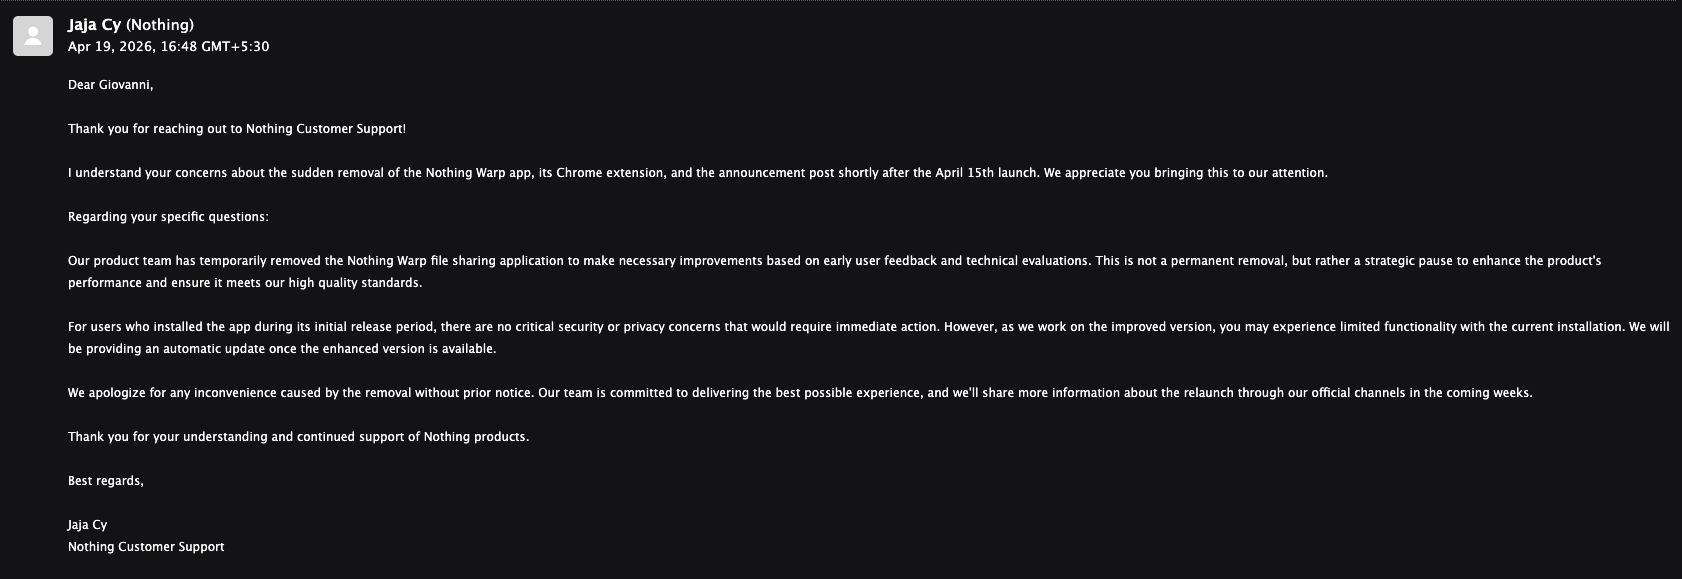Click the "Nothing Customer Support" signature line
Screen dimensions: 1682x579
[x=146, y=547]
